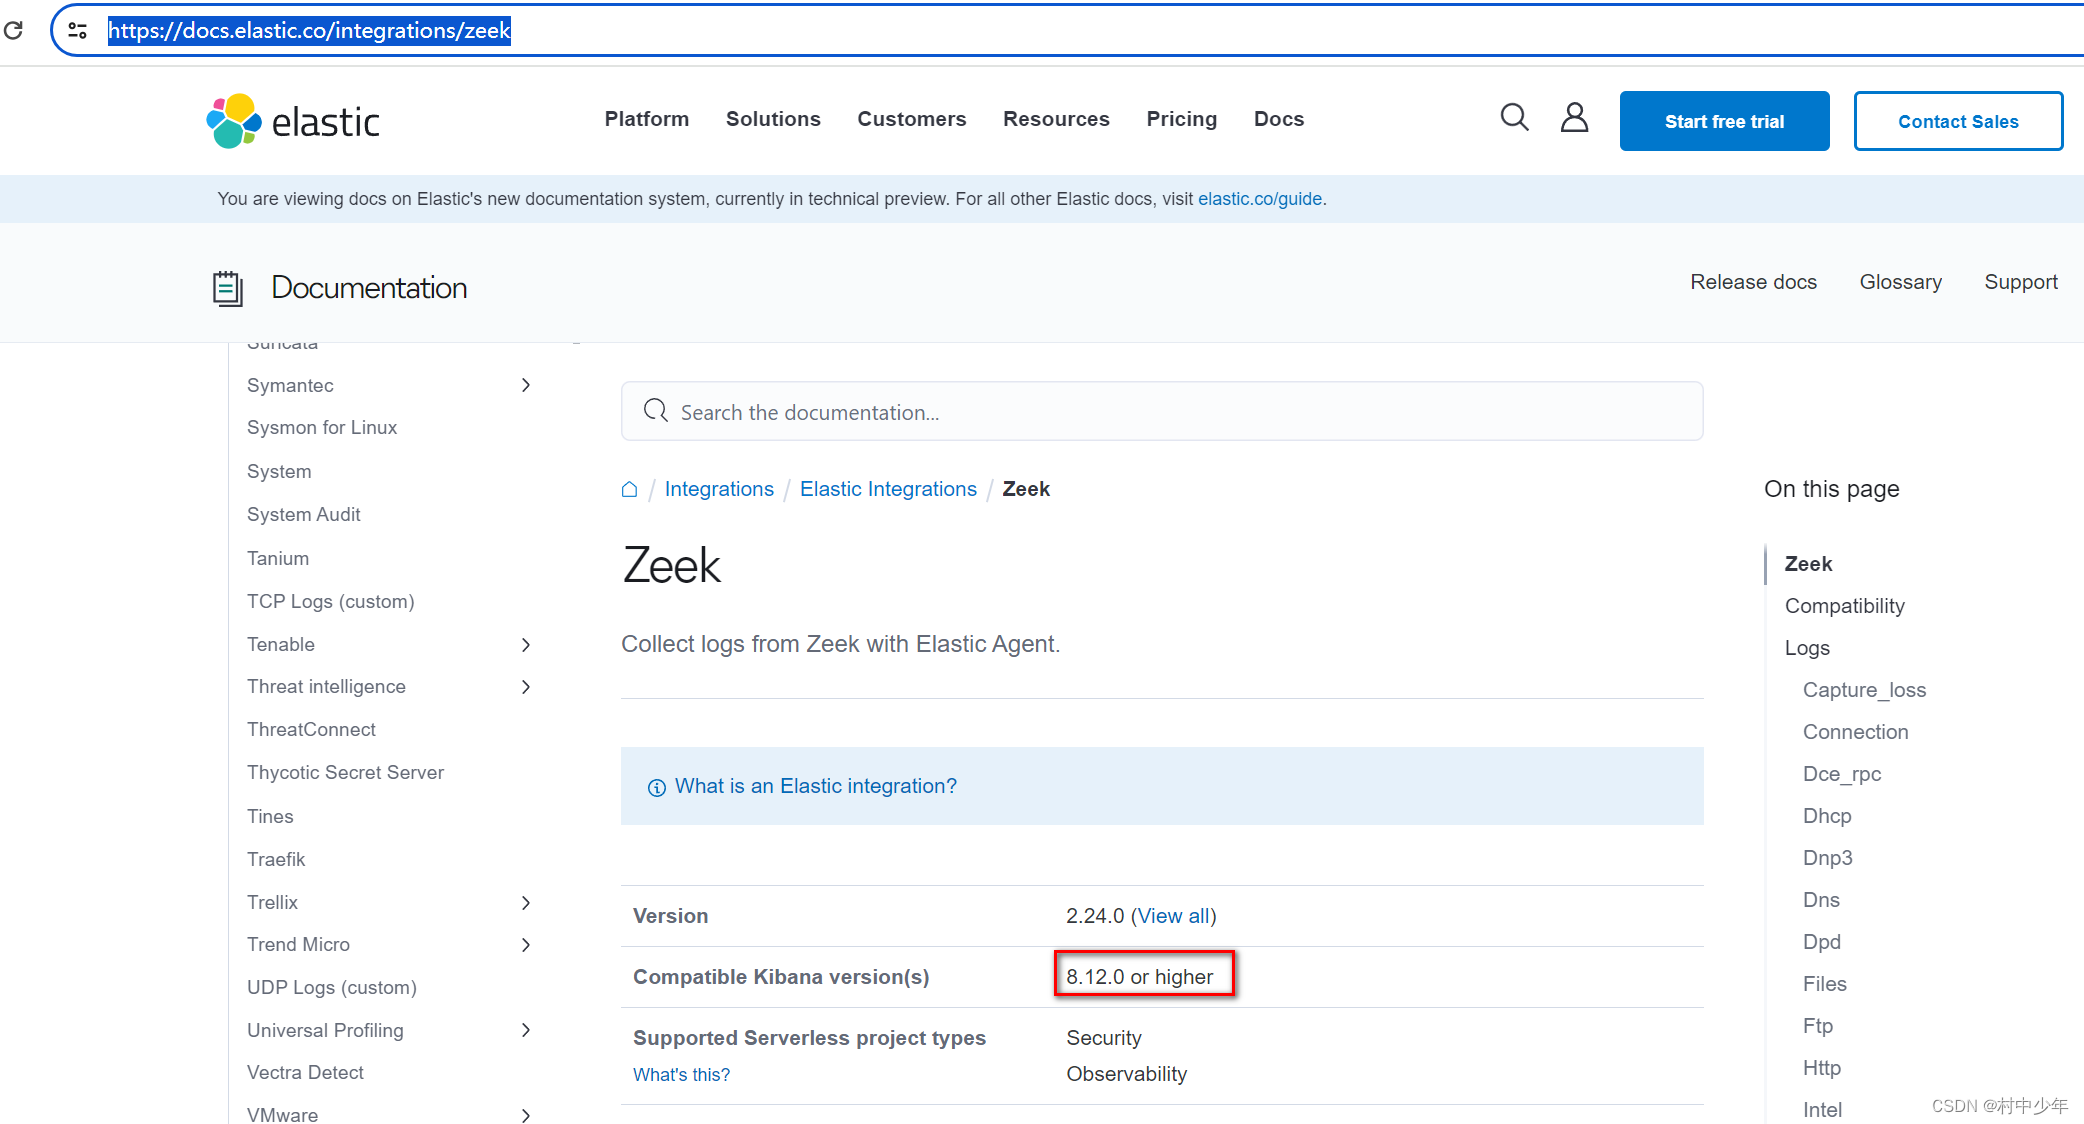Click the Start free trial button
Image resolution: width=2084 pixels, height=1124 pixels.
(1724, 121)
